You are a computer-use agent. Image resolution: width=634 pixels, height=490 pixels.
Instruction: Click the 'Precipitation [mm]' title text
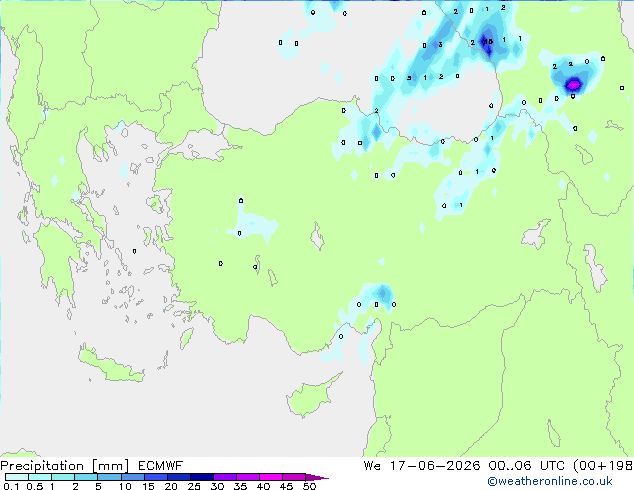tap(65, 466)
